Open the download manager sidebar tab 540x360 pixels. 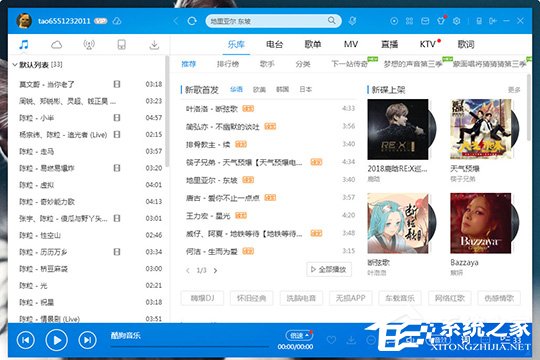click(x=154, y=45)
